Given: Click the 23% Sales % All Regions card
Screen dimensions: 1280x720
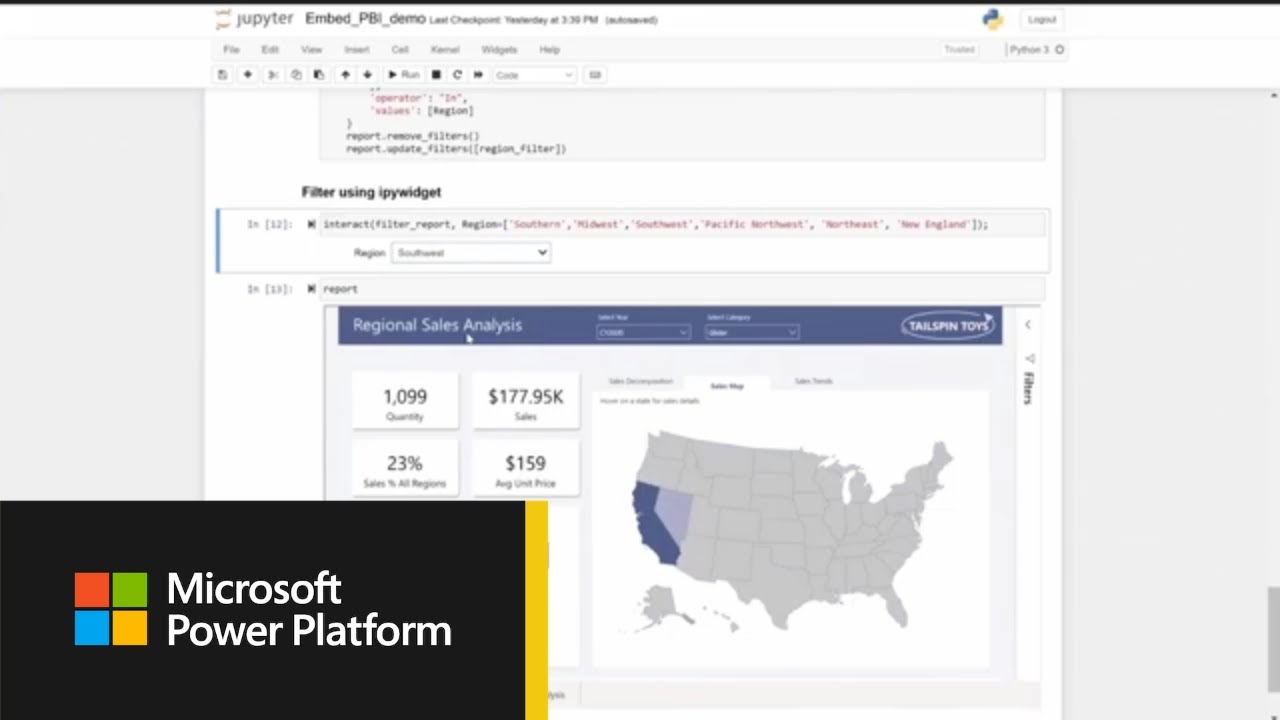Looking at the screenshot, I should click(405, 470).
